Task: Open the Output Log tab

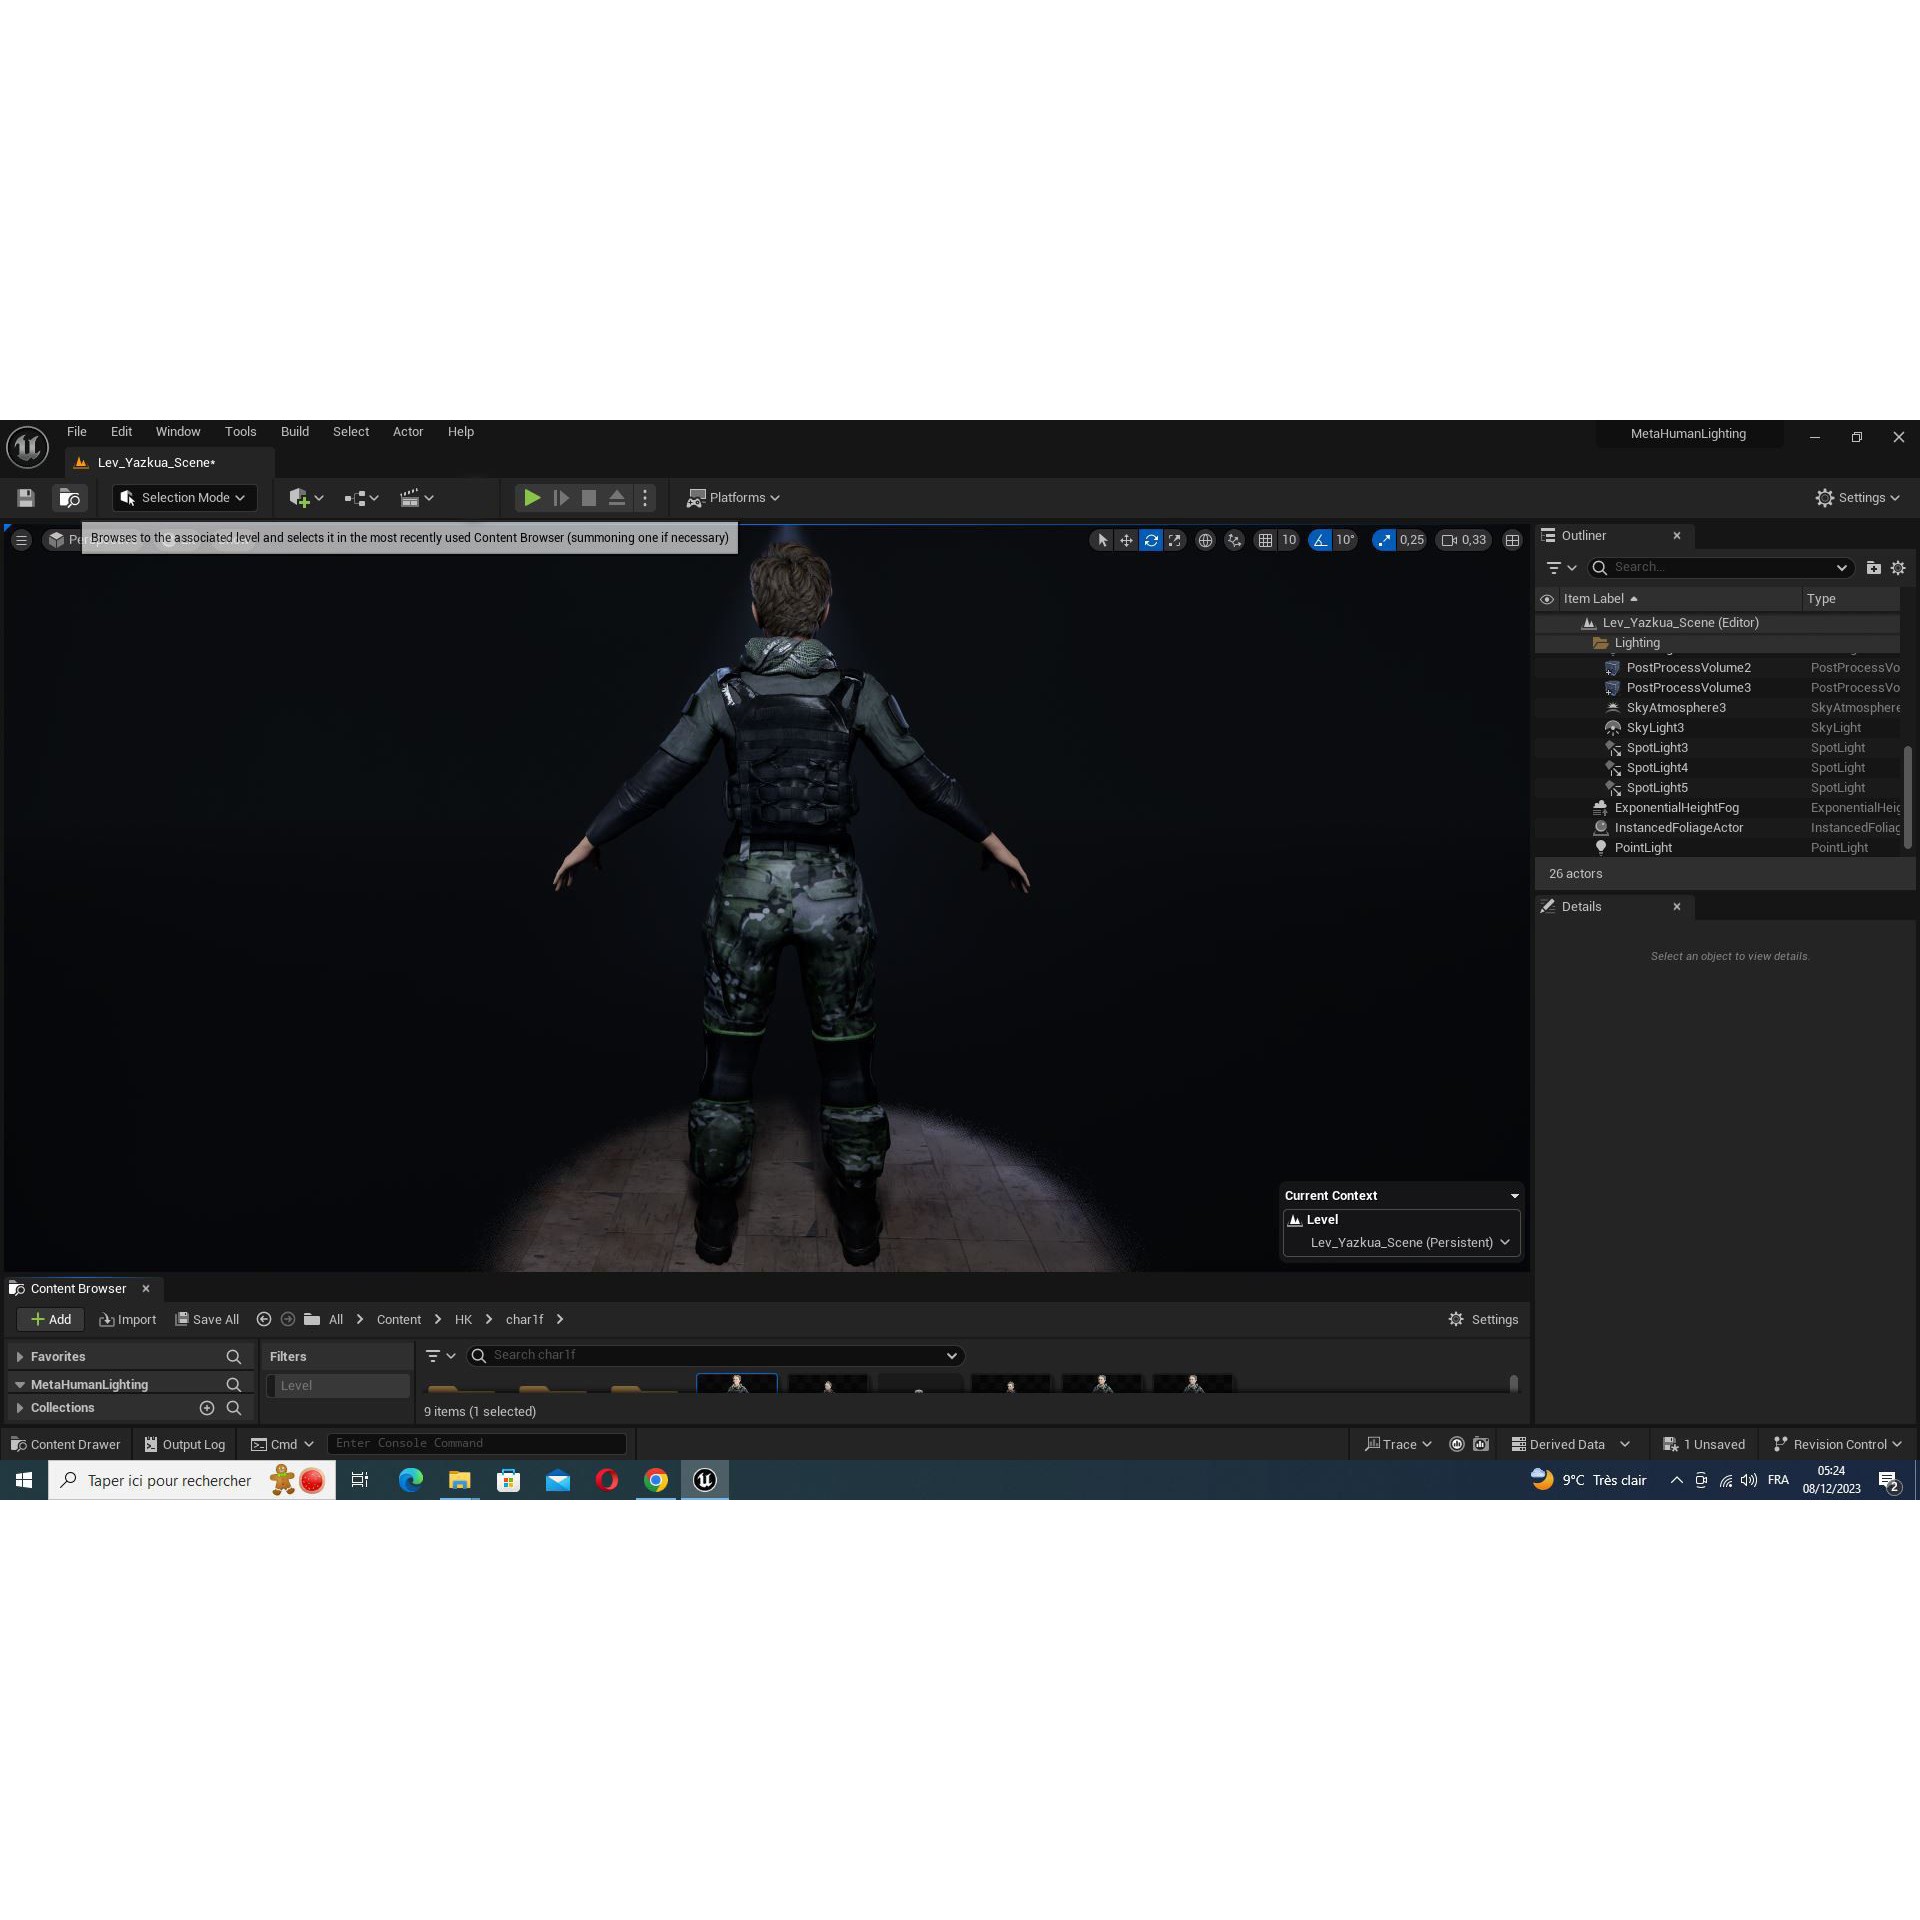Action: (x=185, y=1444)
